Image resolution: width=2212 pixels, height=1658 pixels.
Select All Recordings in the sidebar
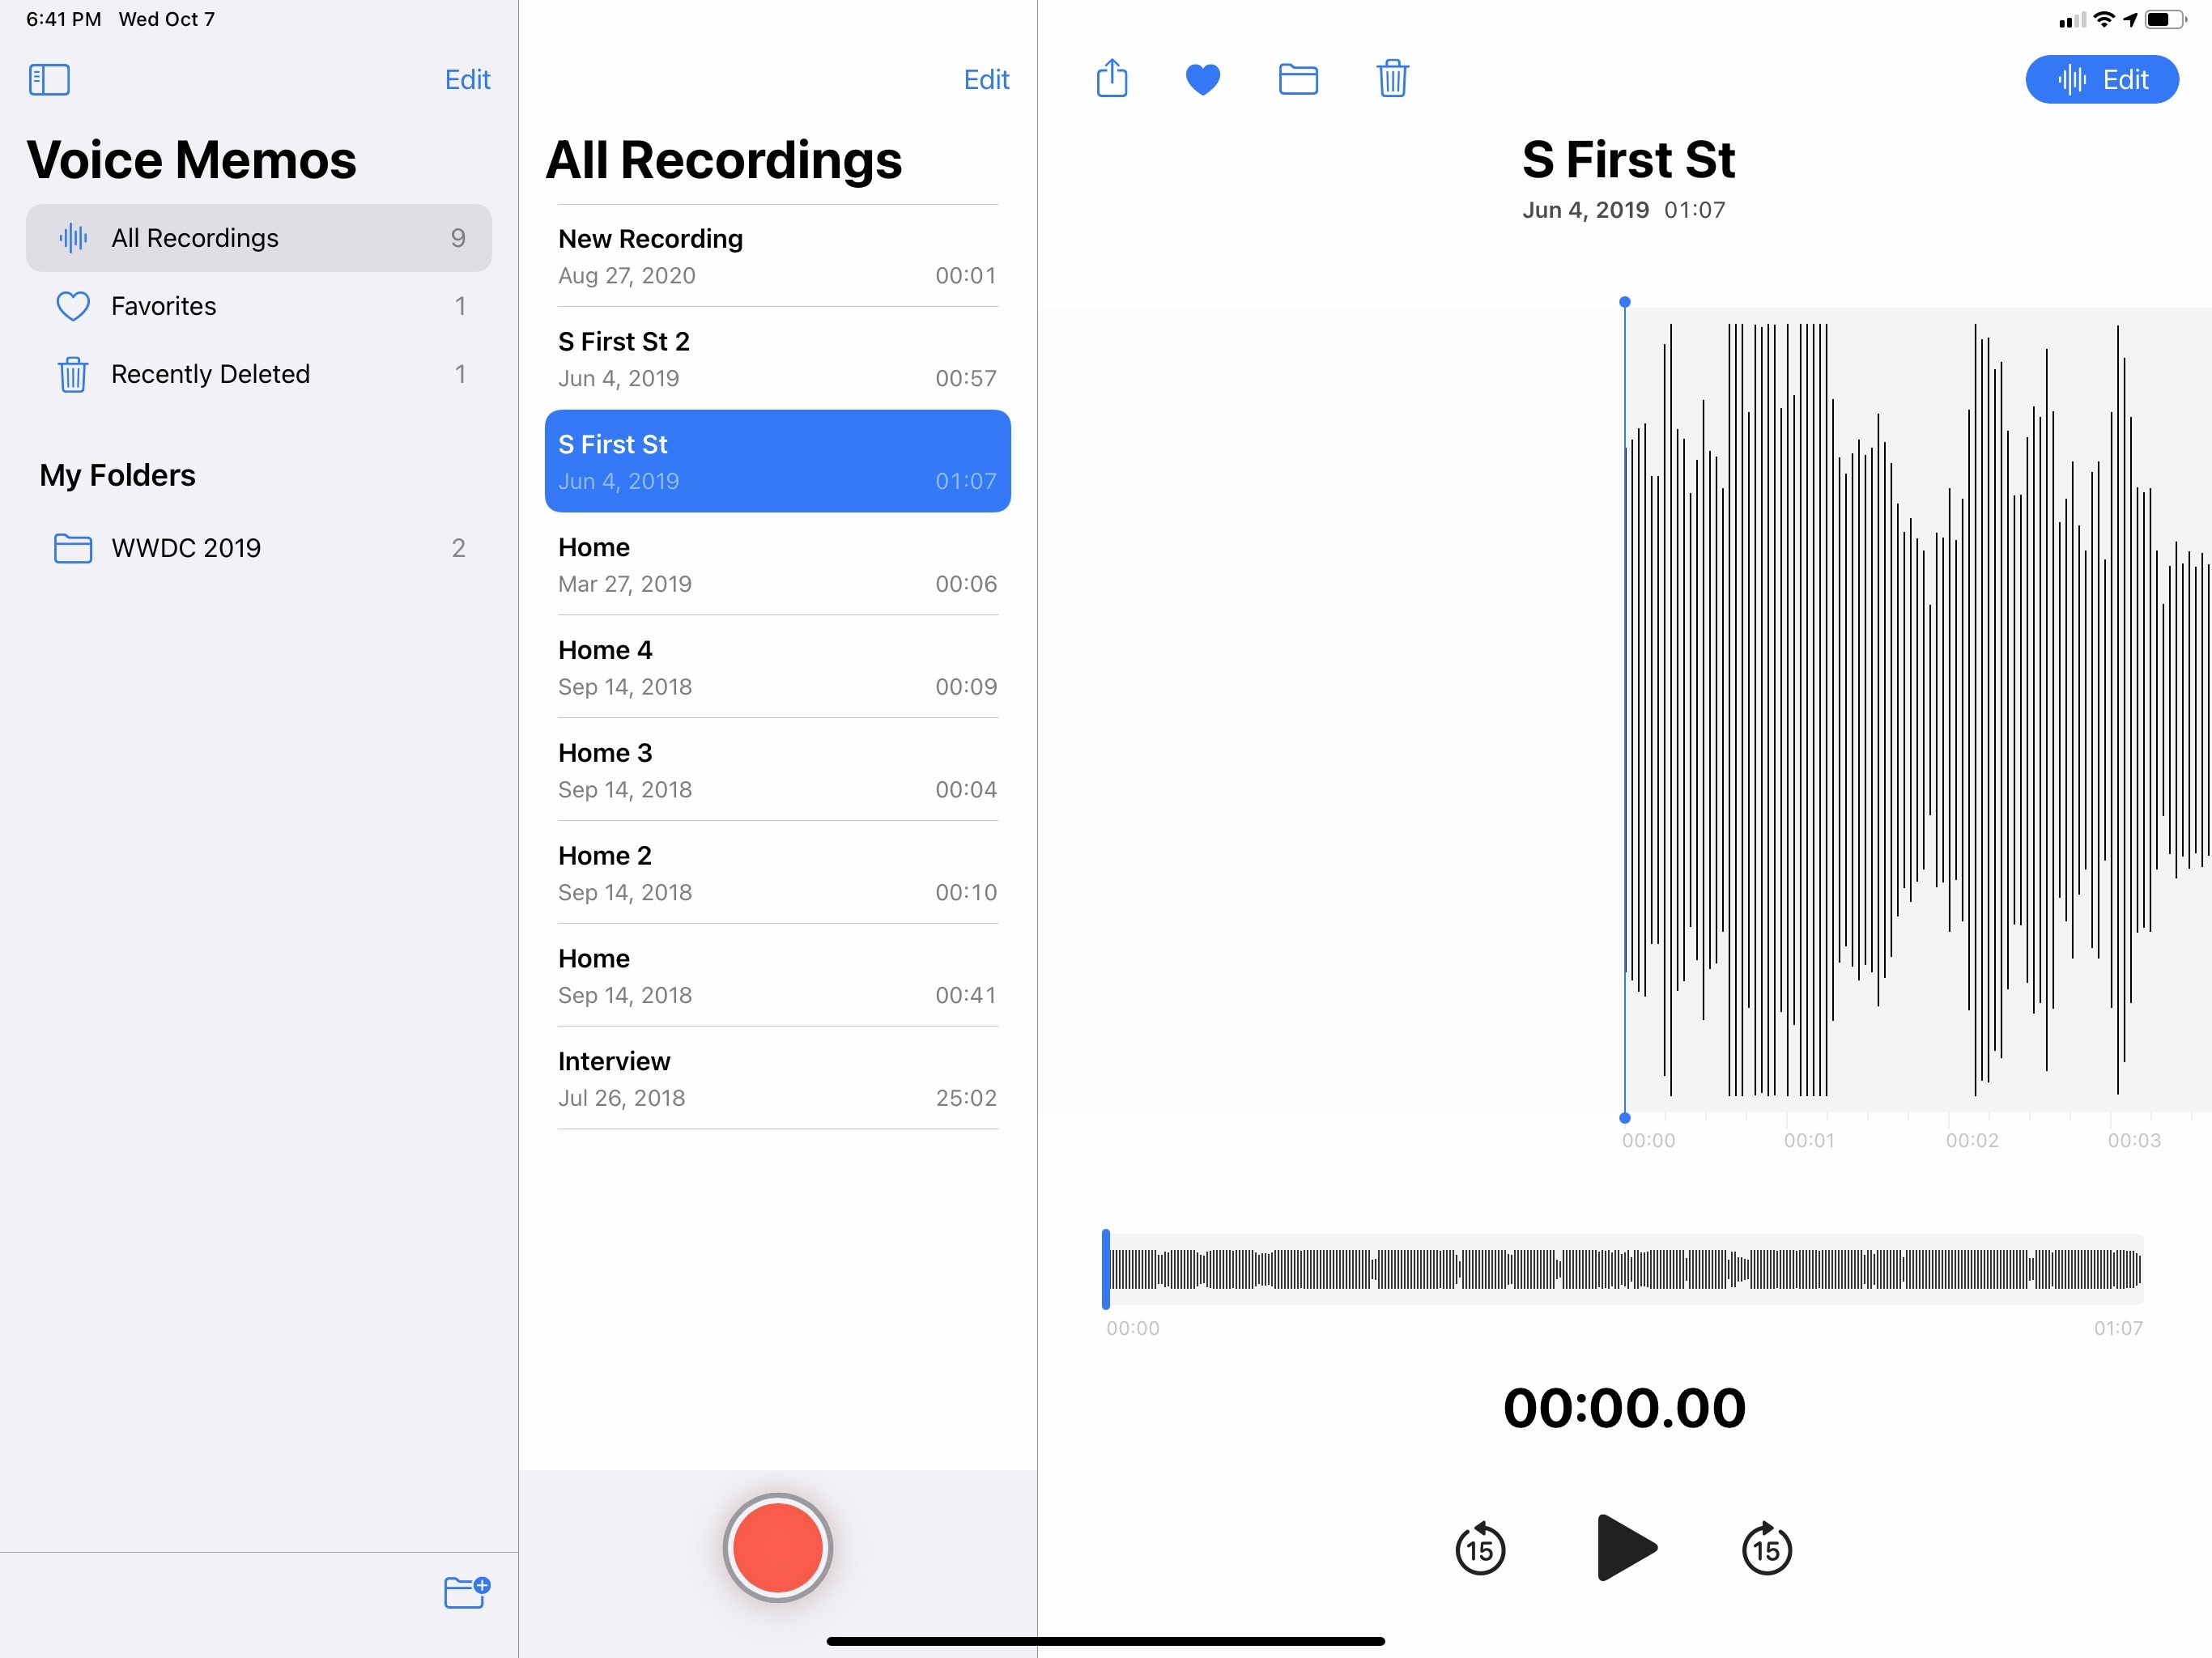259,238
